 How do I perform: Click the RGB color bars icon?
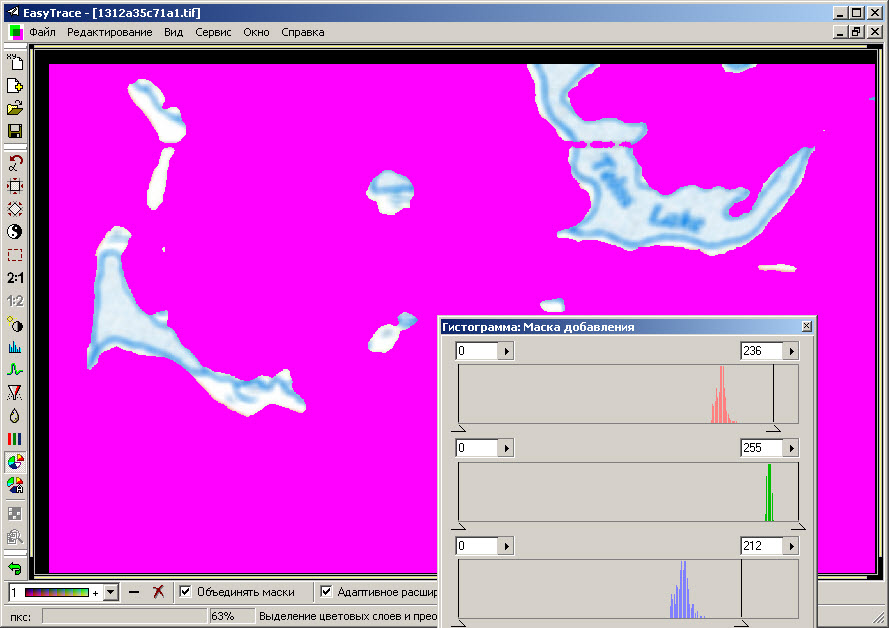click(15, 439)
